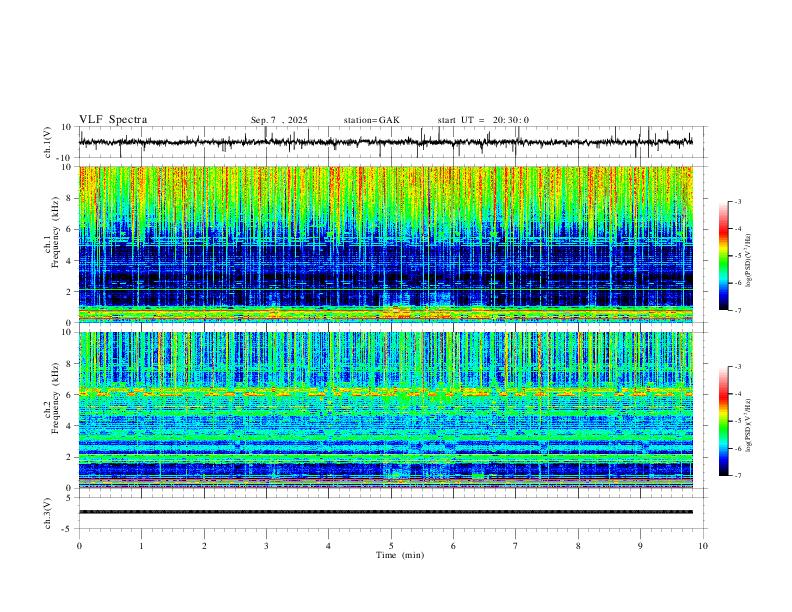Screen dimensions: 792x612
Task: Click the time axis tick label "4"
Action: click(328, 546)
